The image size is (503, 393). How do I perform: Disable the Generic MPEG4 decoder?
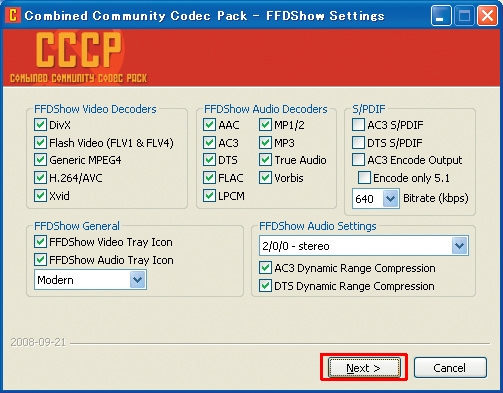pyautogui.click(x=40, y=160)
